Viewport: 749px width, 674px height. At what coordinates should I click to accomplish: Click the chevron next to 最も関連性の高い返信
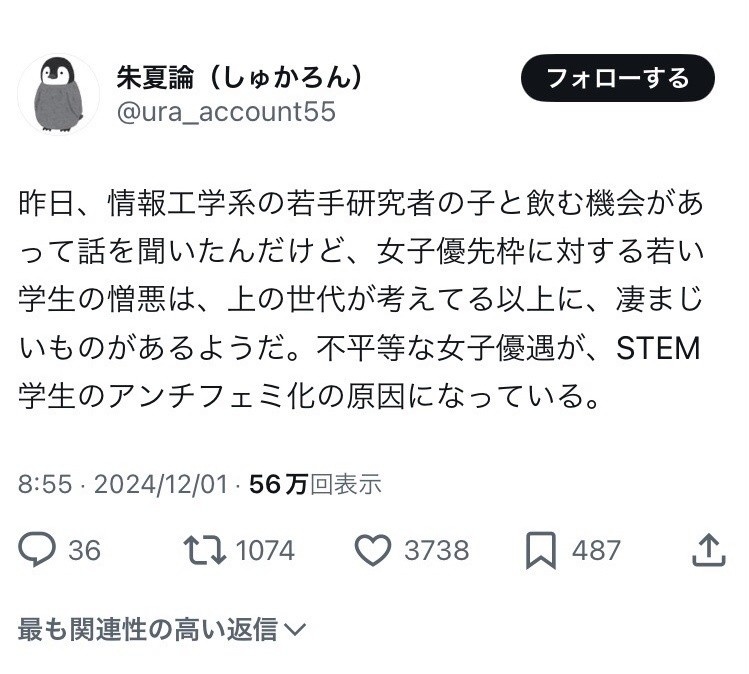295,630
